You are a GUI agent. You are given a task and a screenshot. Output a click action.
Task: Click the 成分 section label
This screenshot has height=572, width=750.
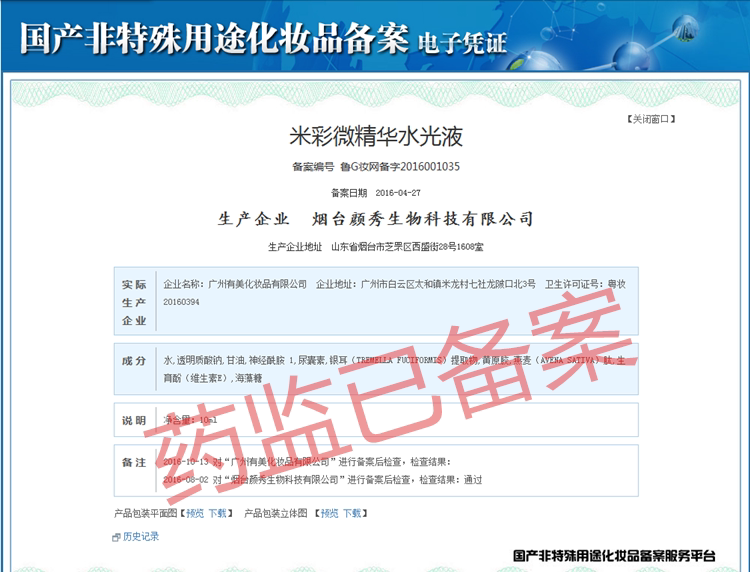[x=134, y=361]
